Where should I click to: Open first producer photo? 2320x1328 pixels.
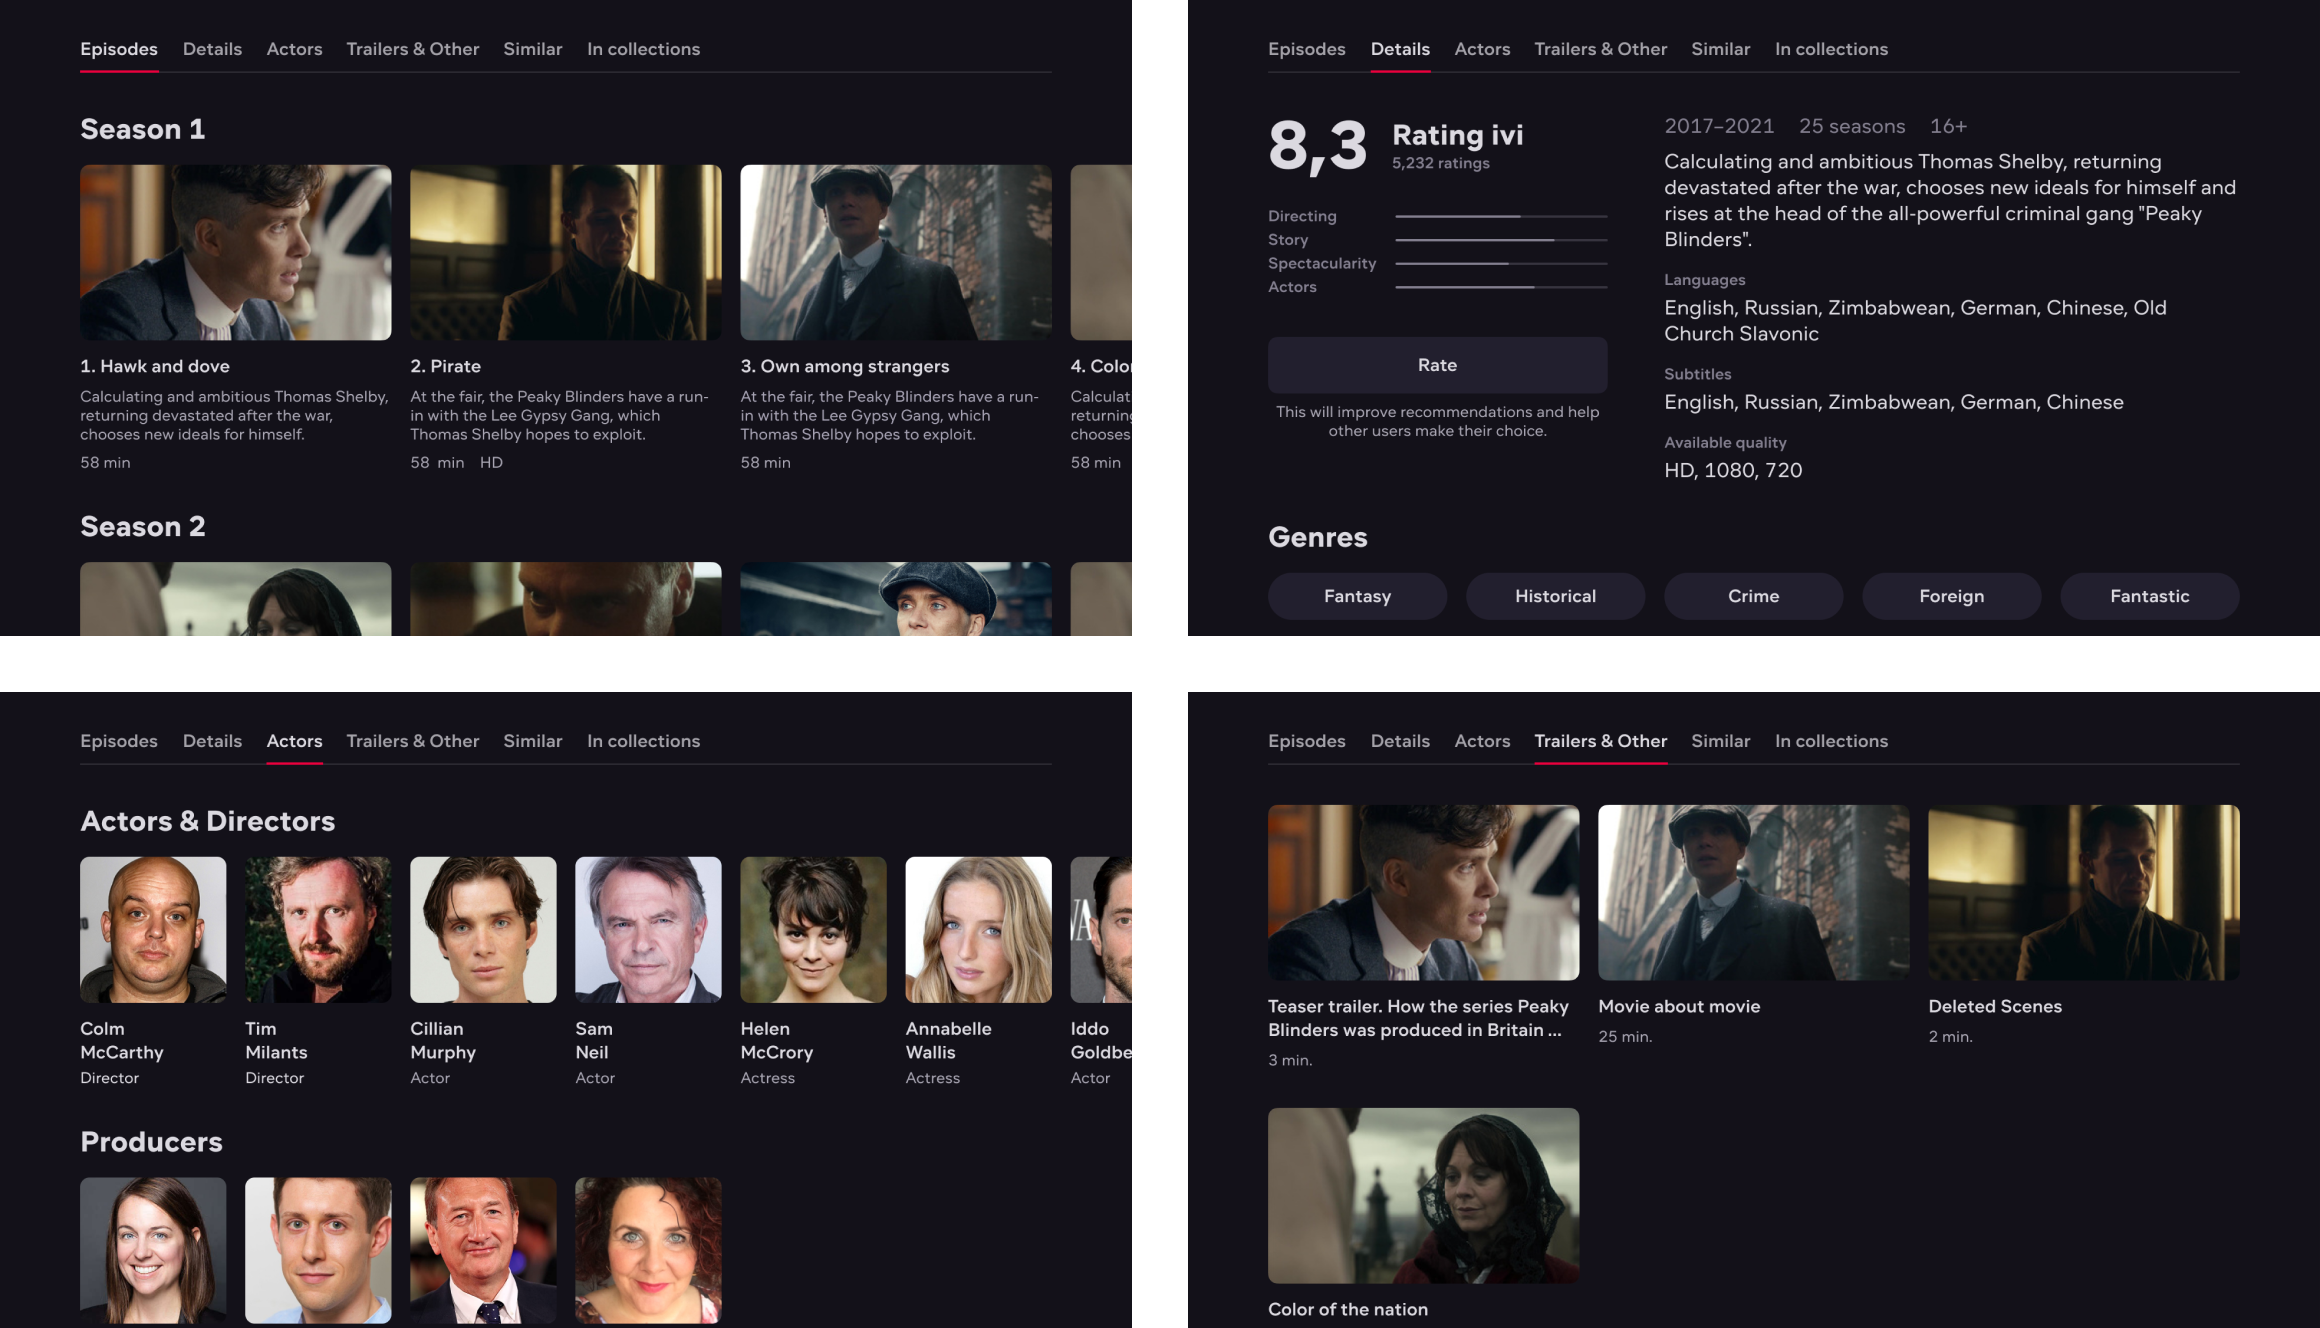pos(153,1250)
